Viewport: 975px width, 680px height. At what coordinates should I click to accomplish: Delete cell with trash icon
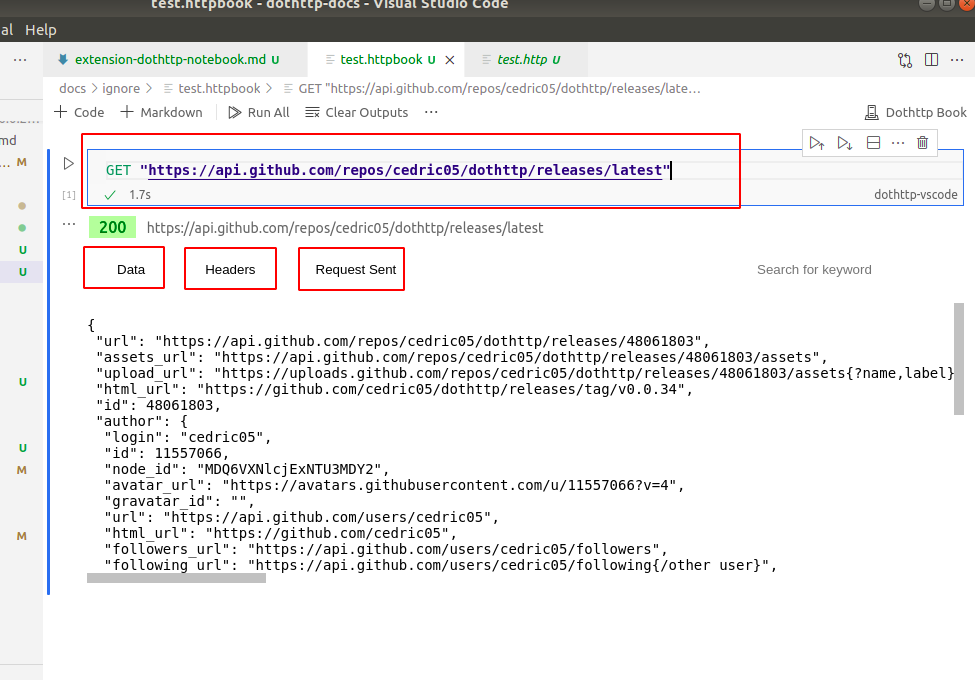tap(923, 143)
